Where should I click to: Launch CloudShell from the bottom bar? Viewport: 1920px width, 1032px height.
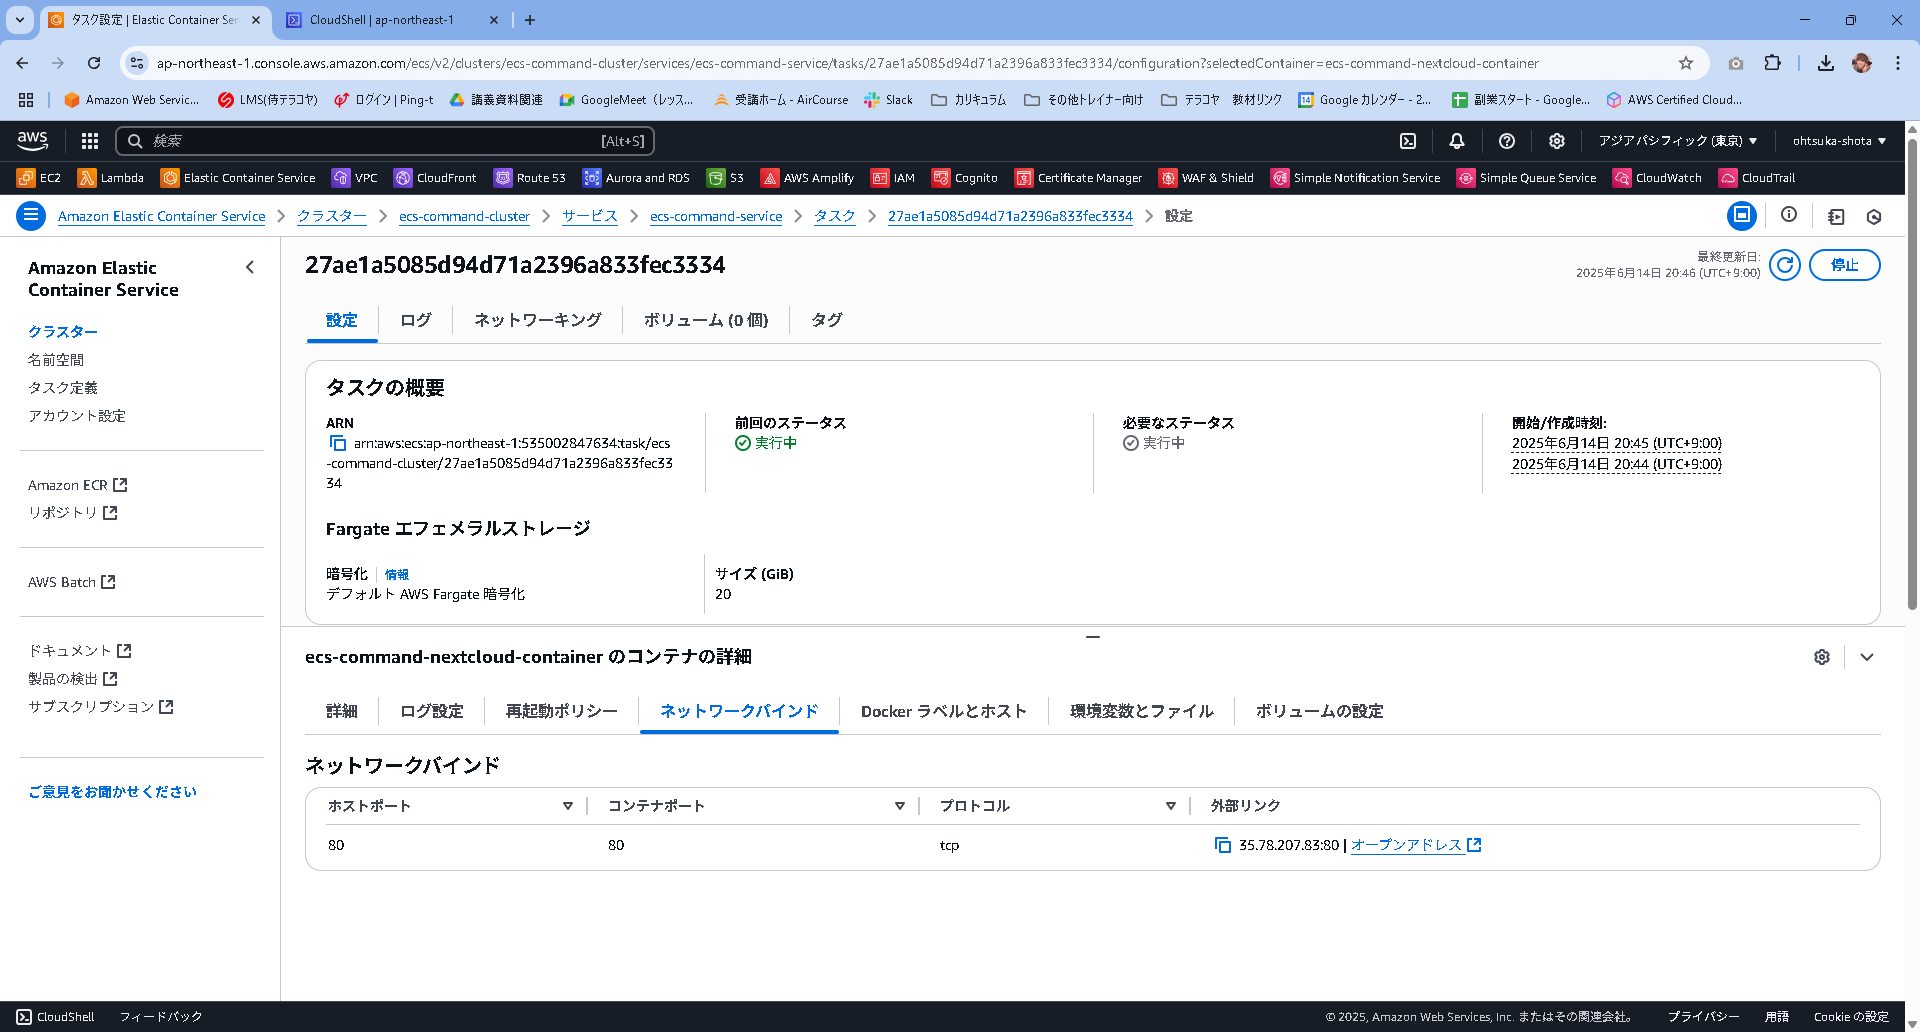[54, 1016]
